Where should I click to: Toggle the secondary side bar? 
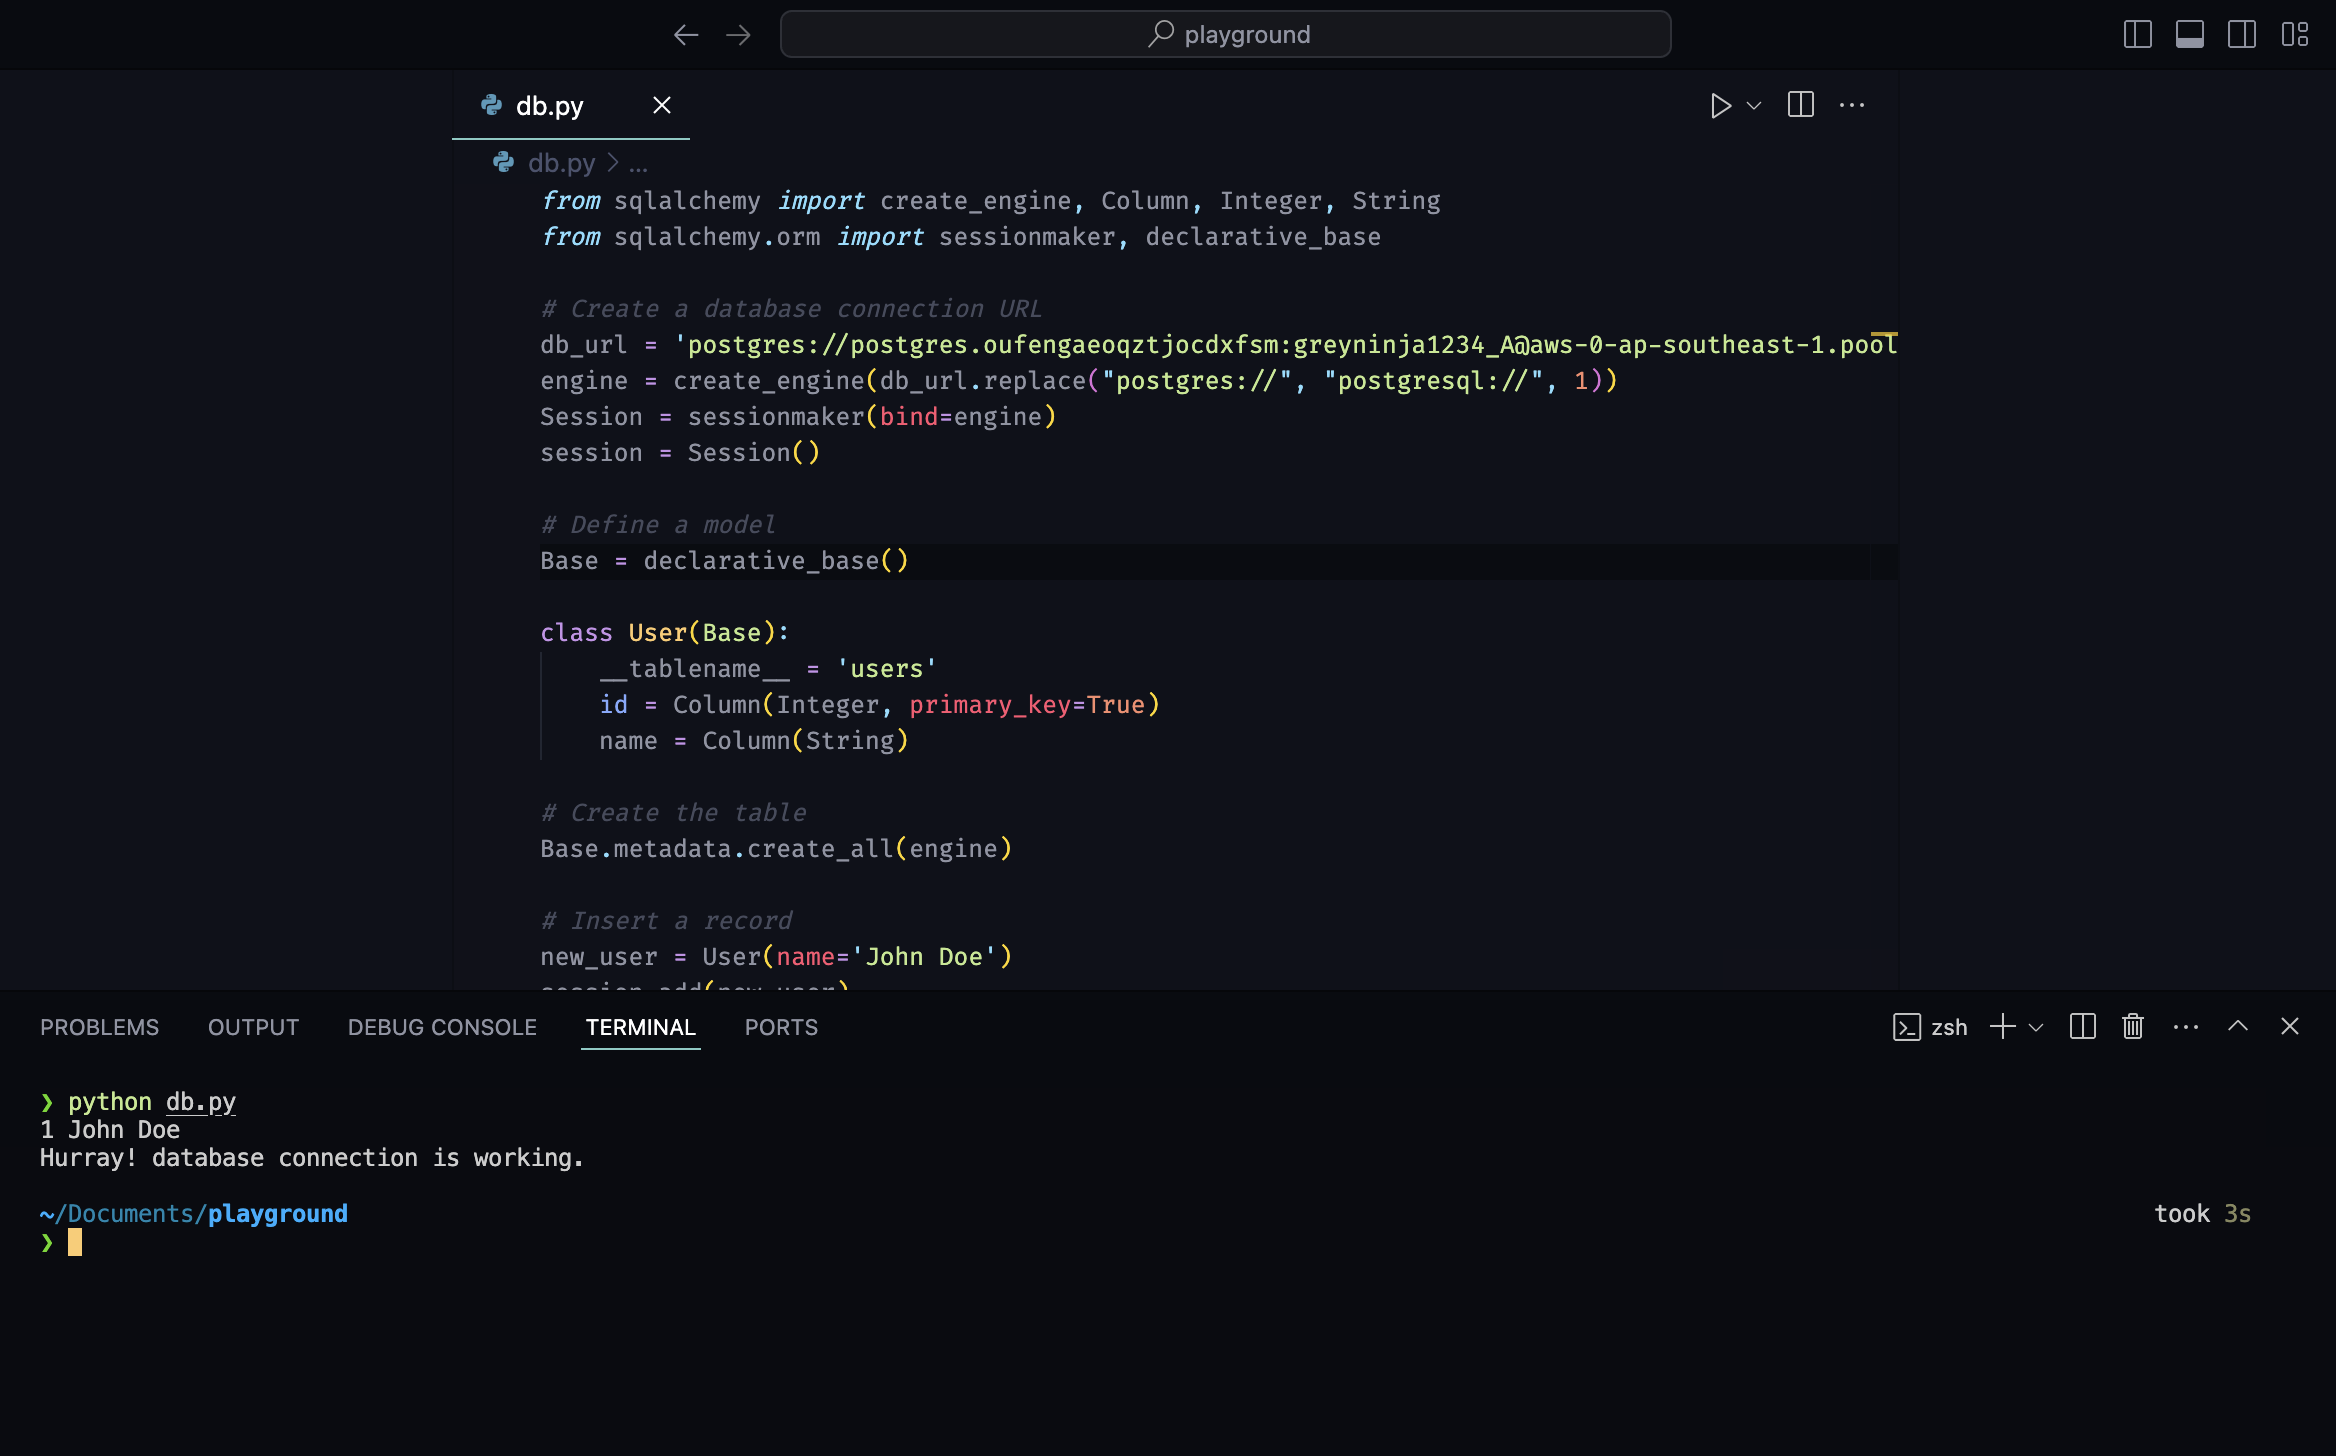tap(2242, 35)
